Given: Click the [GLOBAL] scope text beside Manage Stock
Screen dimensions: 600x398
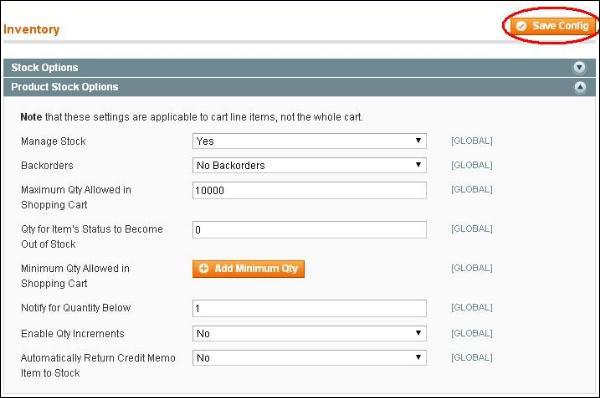Looking at the screenshot, I should coord(471,141).
